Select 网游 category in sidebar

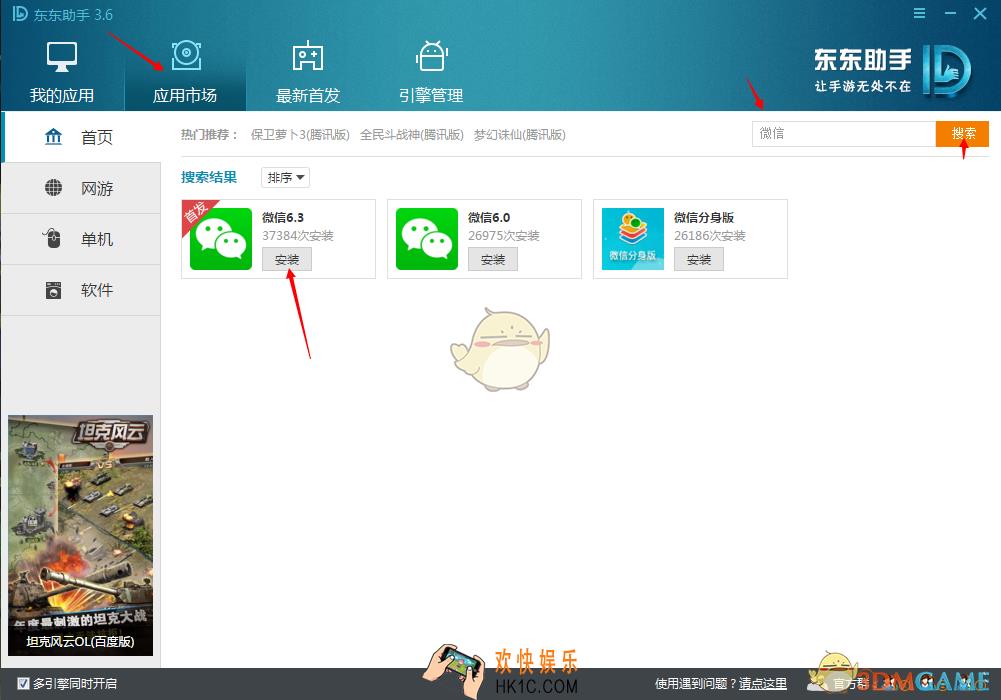click(x=82, y=188)
